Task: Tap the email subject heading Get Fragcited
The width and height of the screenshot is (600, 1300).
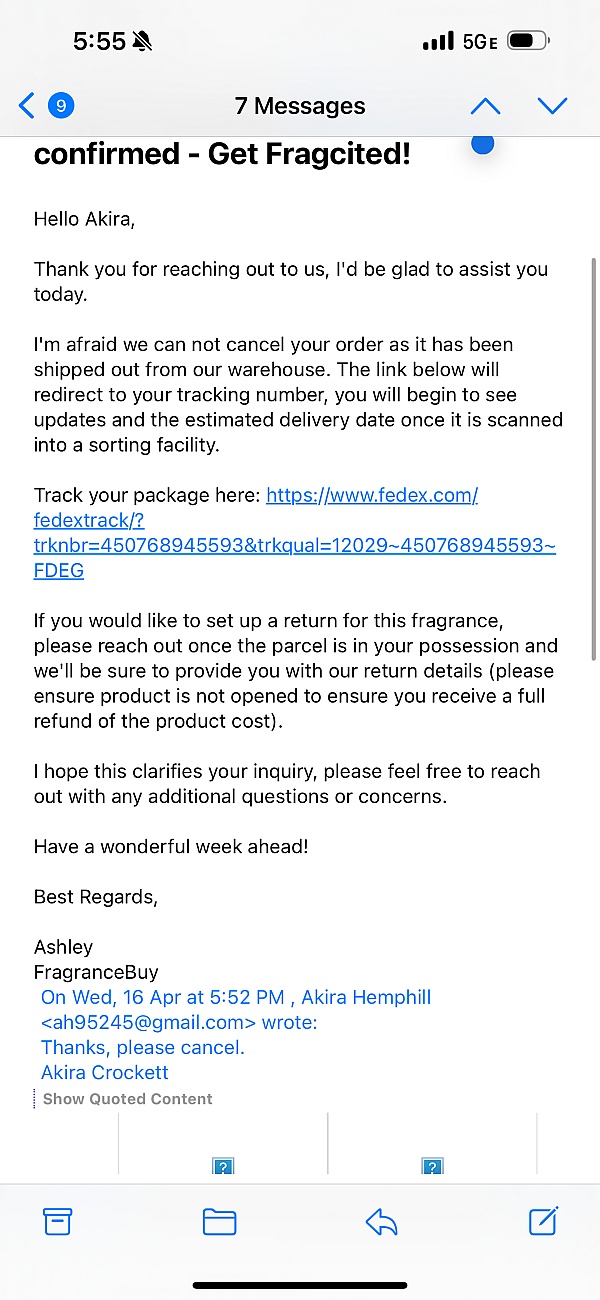Action: [x=222, y=155]
